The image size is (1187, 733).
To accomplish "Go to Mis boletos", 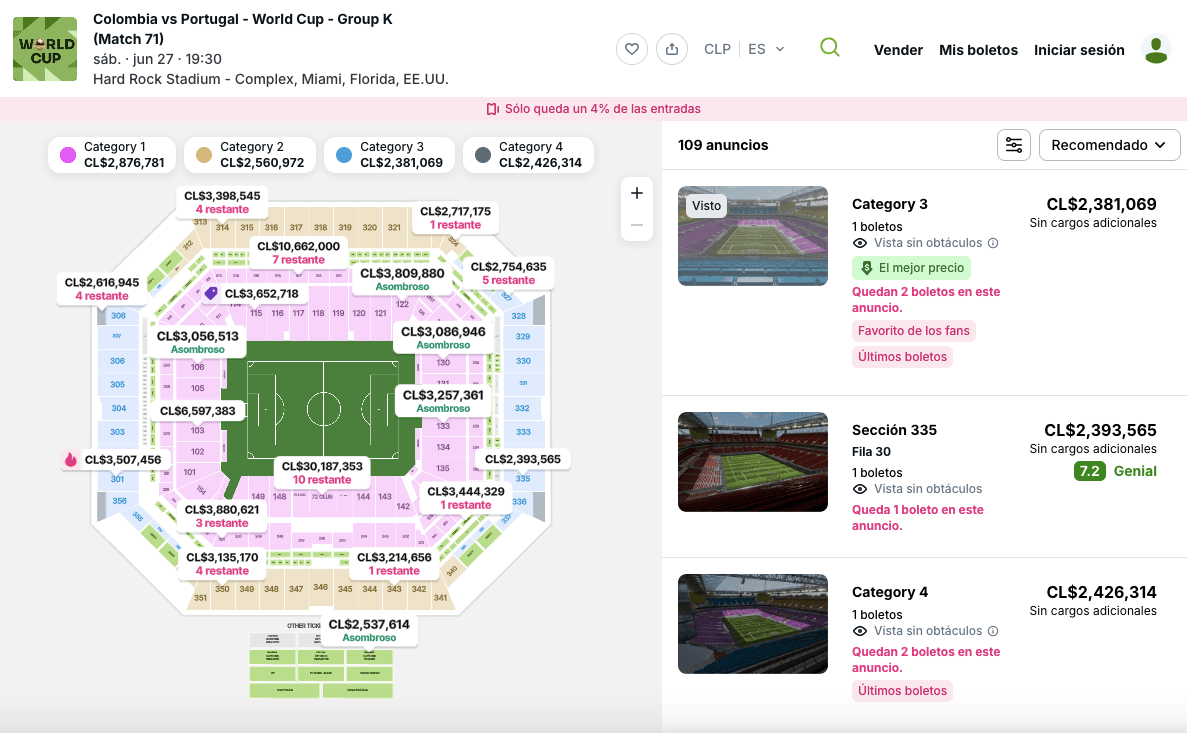I will click(978, 50).
